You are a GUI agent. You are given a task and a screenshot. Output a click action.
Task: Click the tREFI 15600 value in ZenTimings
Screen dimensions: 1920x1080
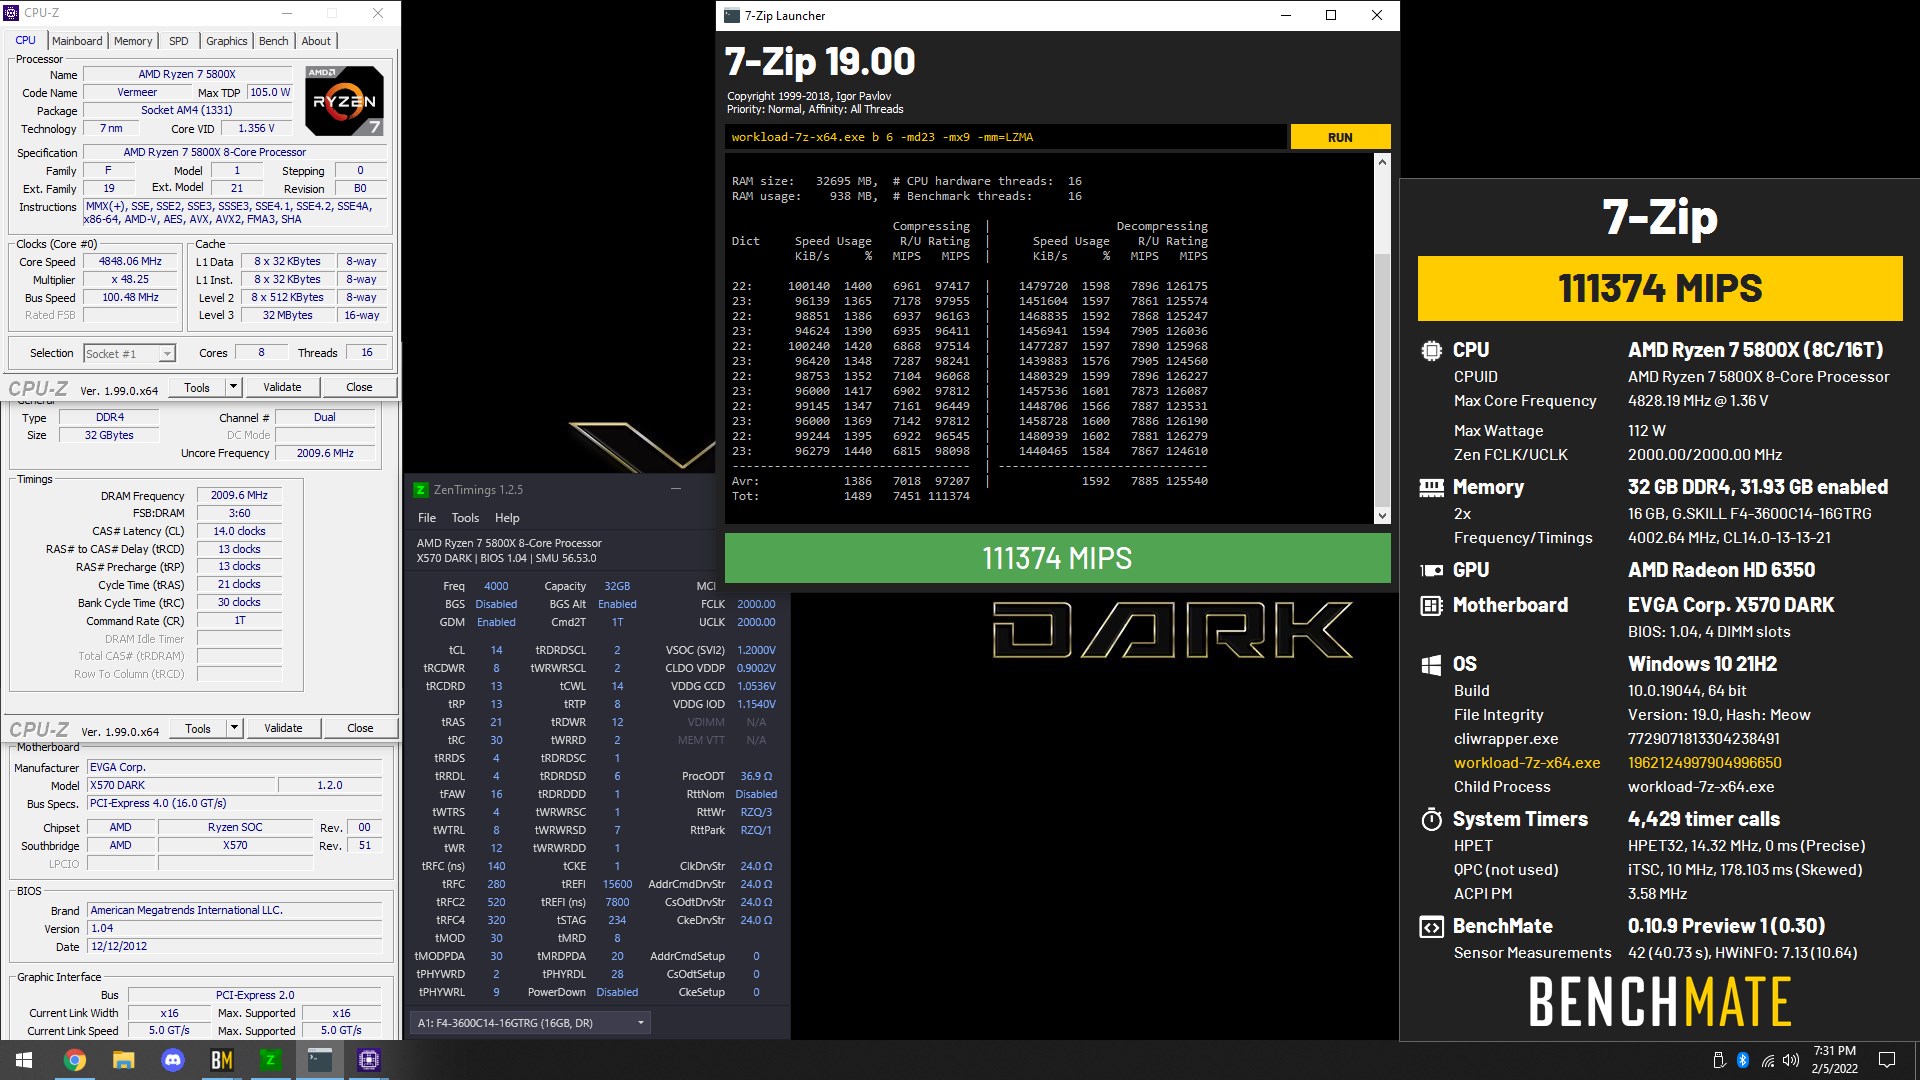617,884
